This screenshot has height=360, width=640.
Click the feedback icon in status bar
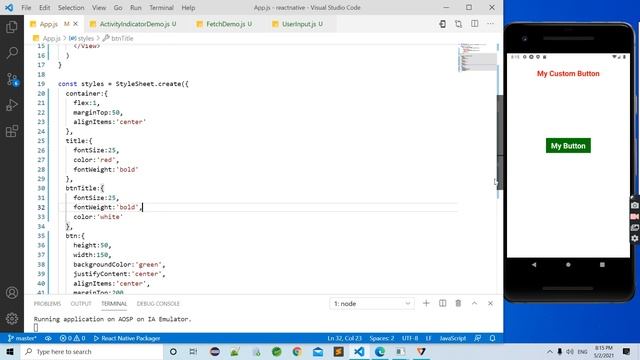coord(477,338)
